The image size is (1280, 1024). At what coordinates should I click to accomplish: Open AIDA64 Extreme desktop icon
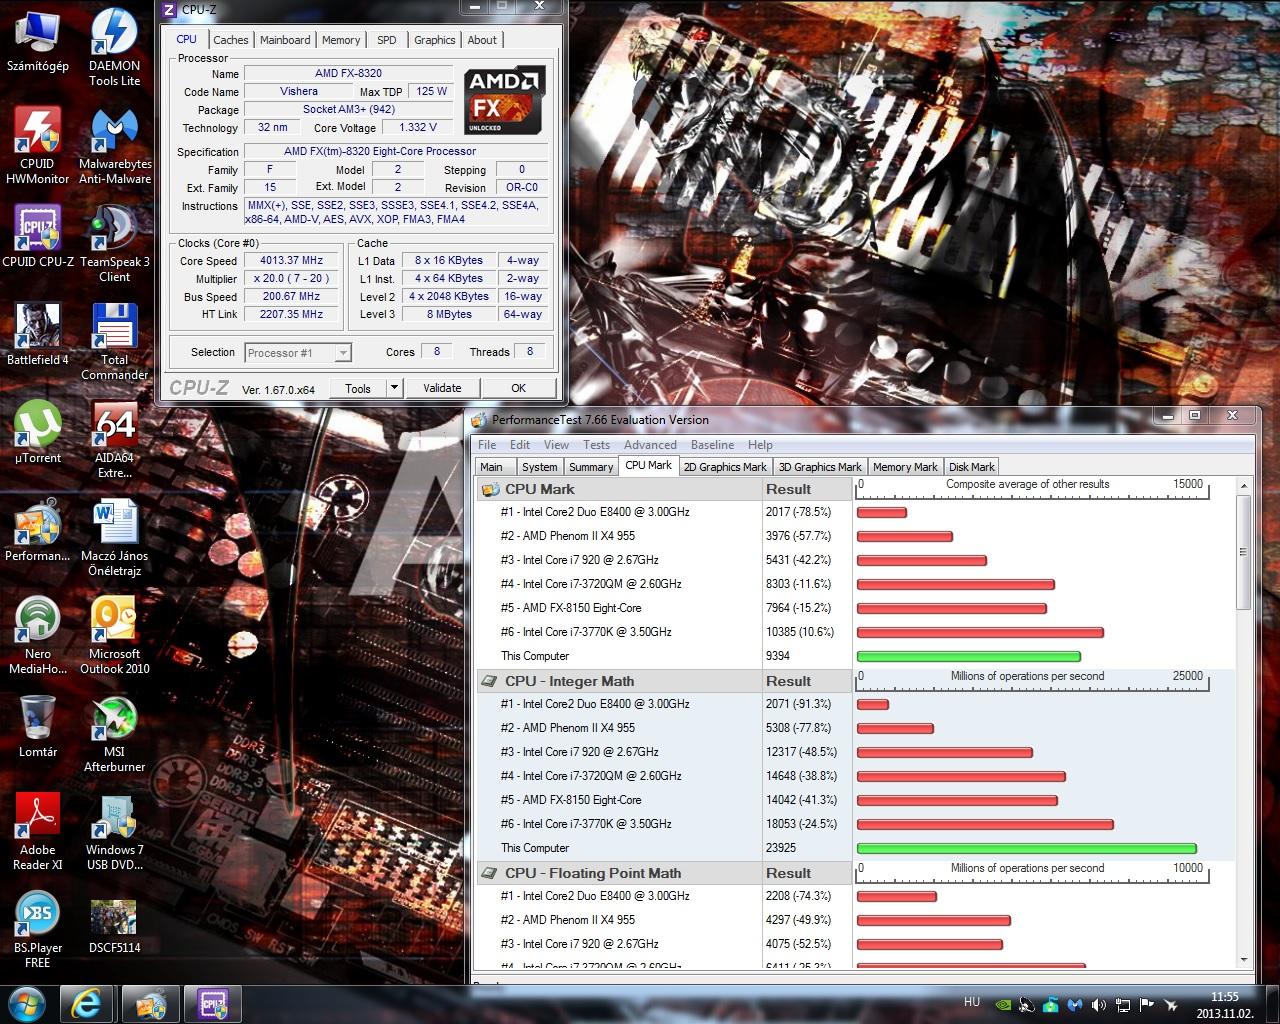pyautogui.click(x=115, y=440)
